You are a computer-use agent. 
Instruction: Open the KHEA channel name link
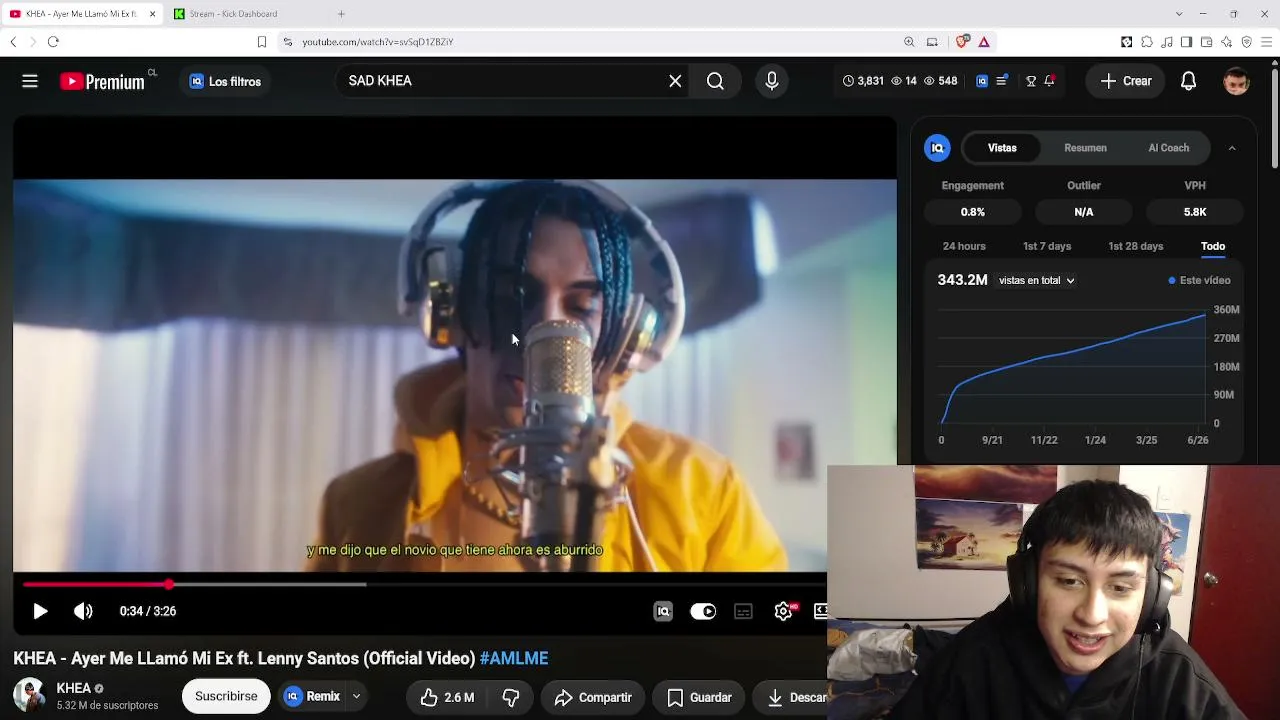74,688
